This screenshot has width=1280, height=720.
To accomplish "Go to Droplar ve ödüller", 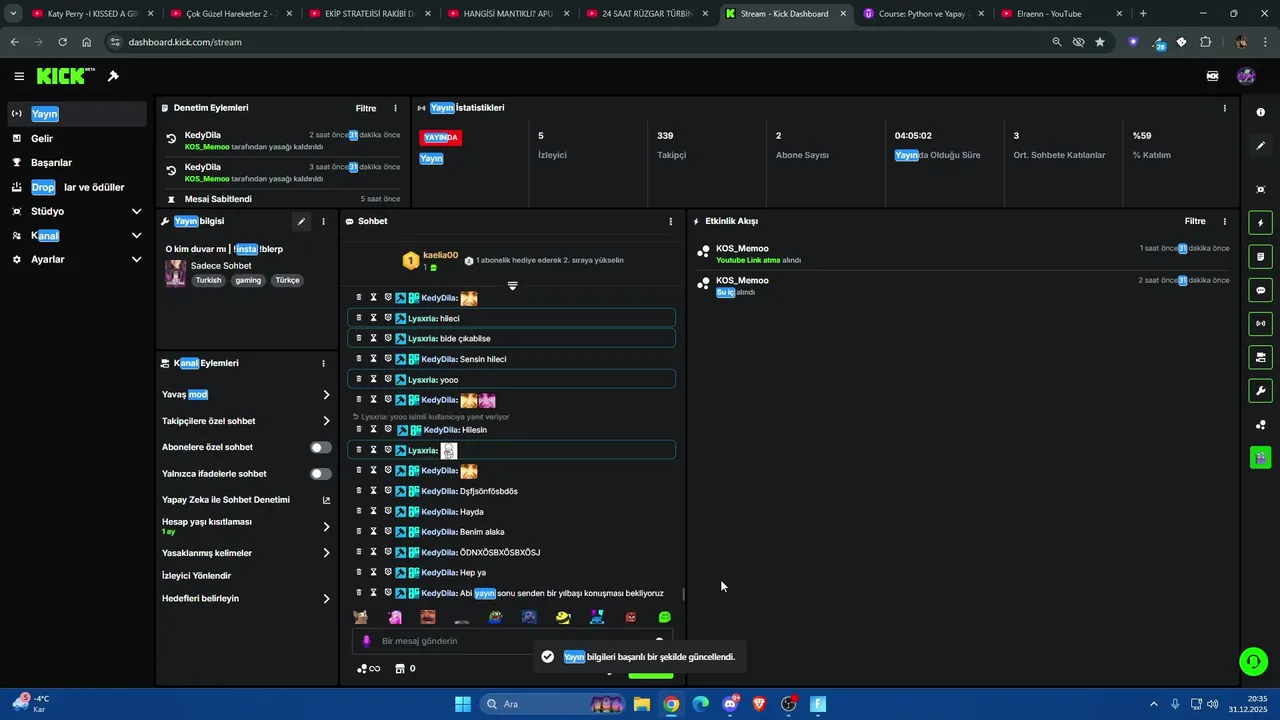I will click(x=78, y=187).
